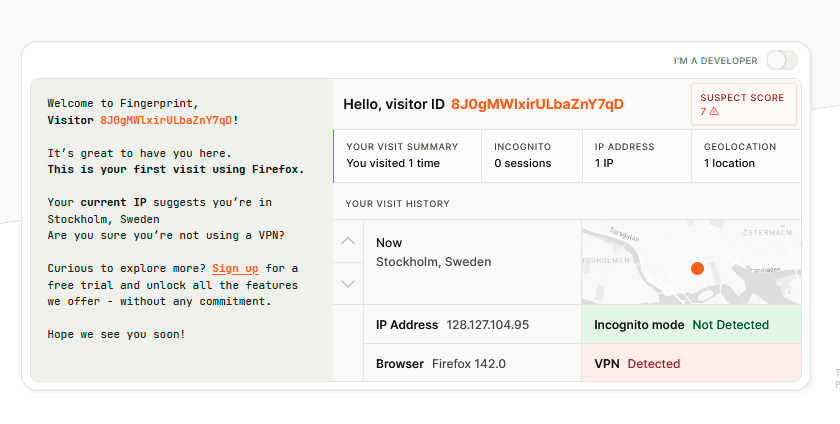This screenshot has width=840, height=424.
Task: Select the IP Address summary cell
Action: [x=637, y=155]
